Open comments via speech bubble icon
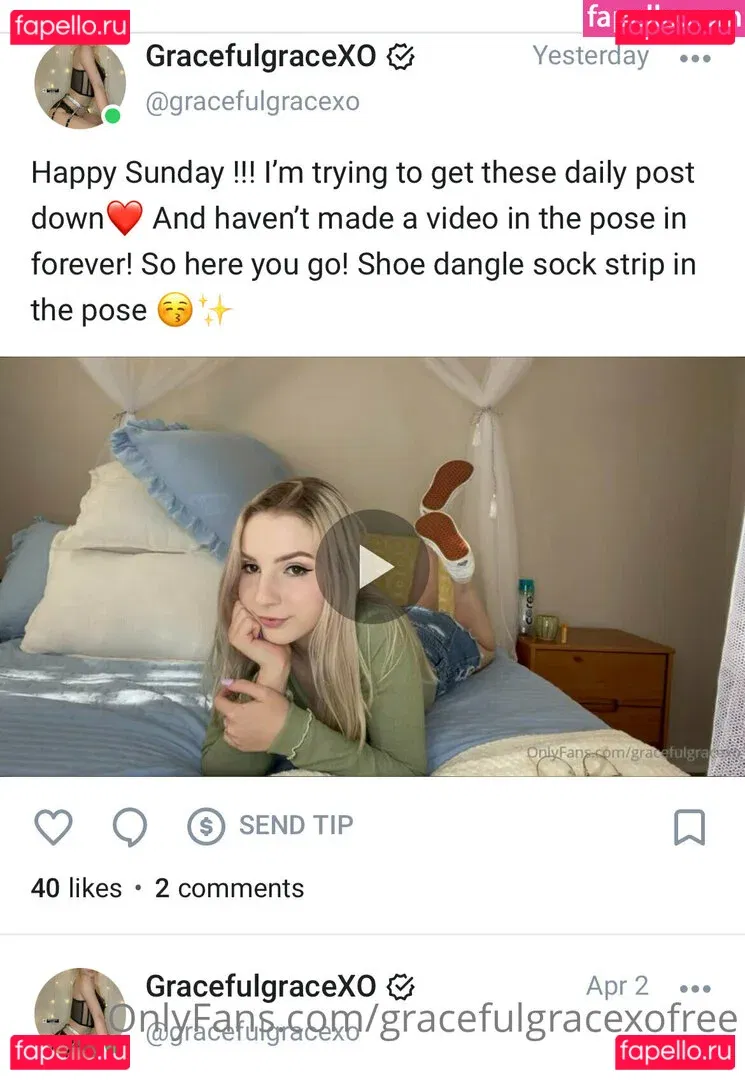Viewport: 745px width, 1080px height. pyautogui.click(x=130, y=827)
